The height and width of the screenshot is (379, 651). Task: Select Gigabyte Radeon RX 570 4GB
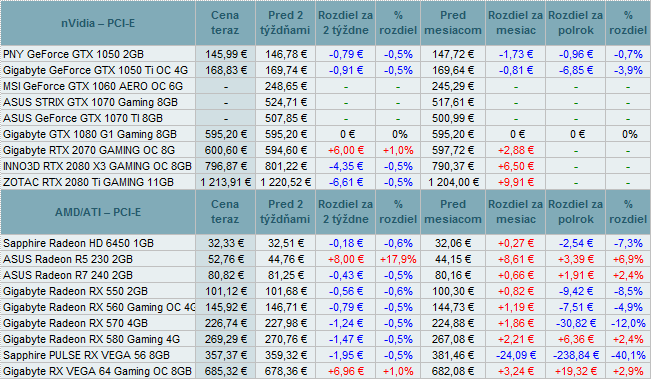pos(76,323)
